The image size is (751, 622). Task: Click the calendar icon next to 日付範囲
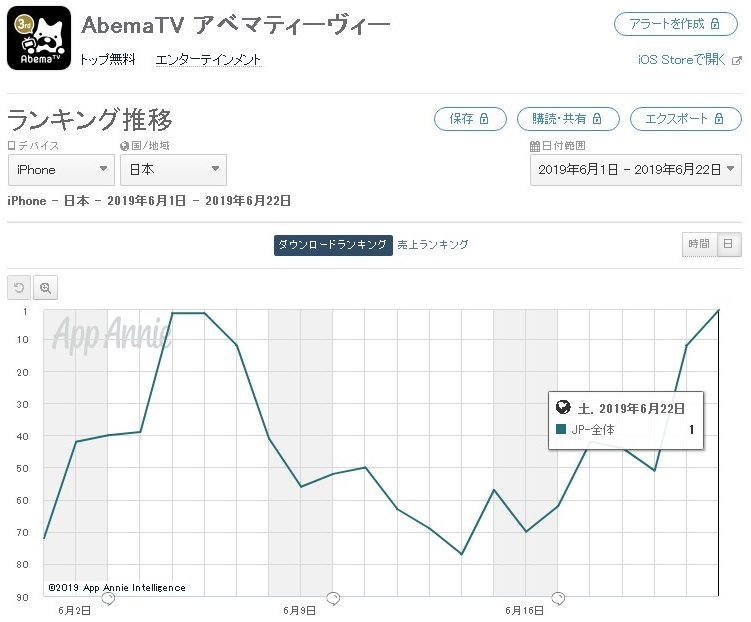[535, 146]
